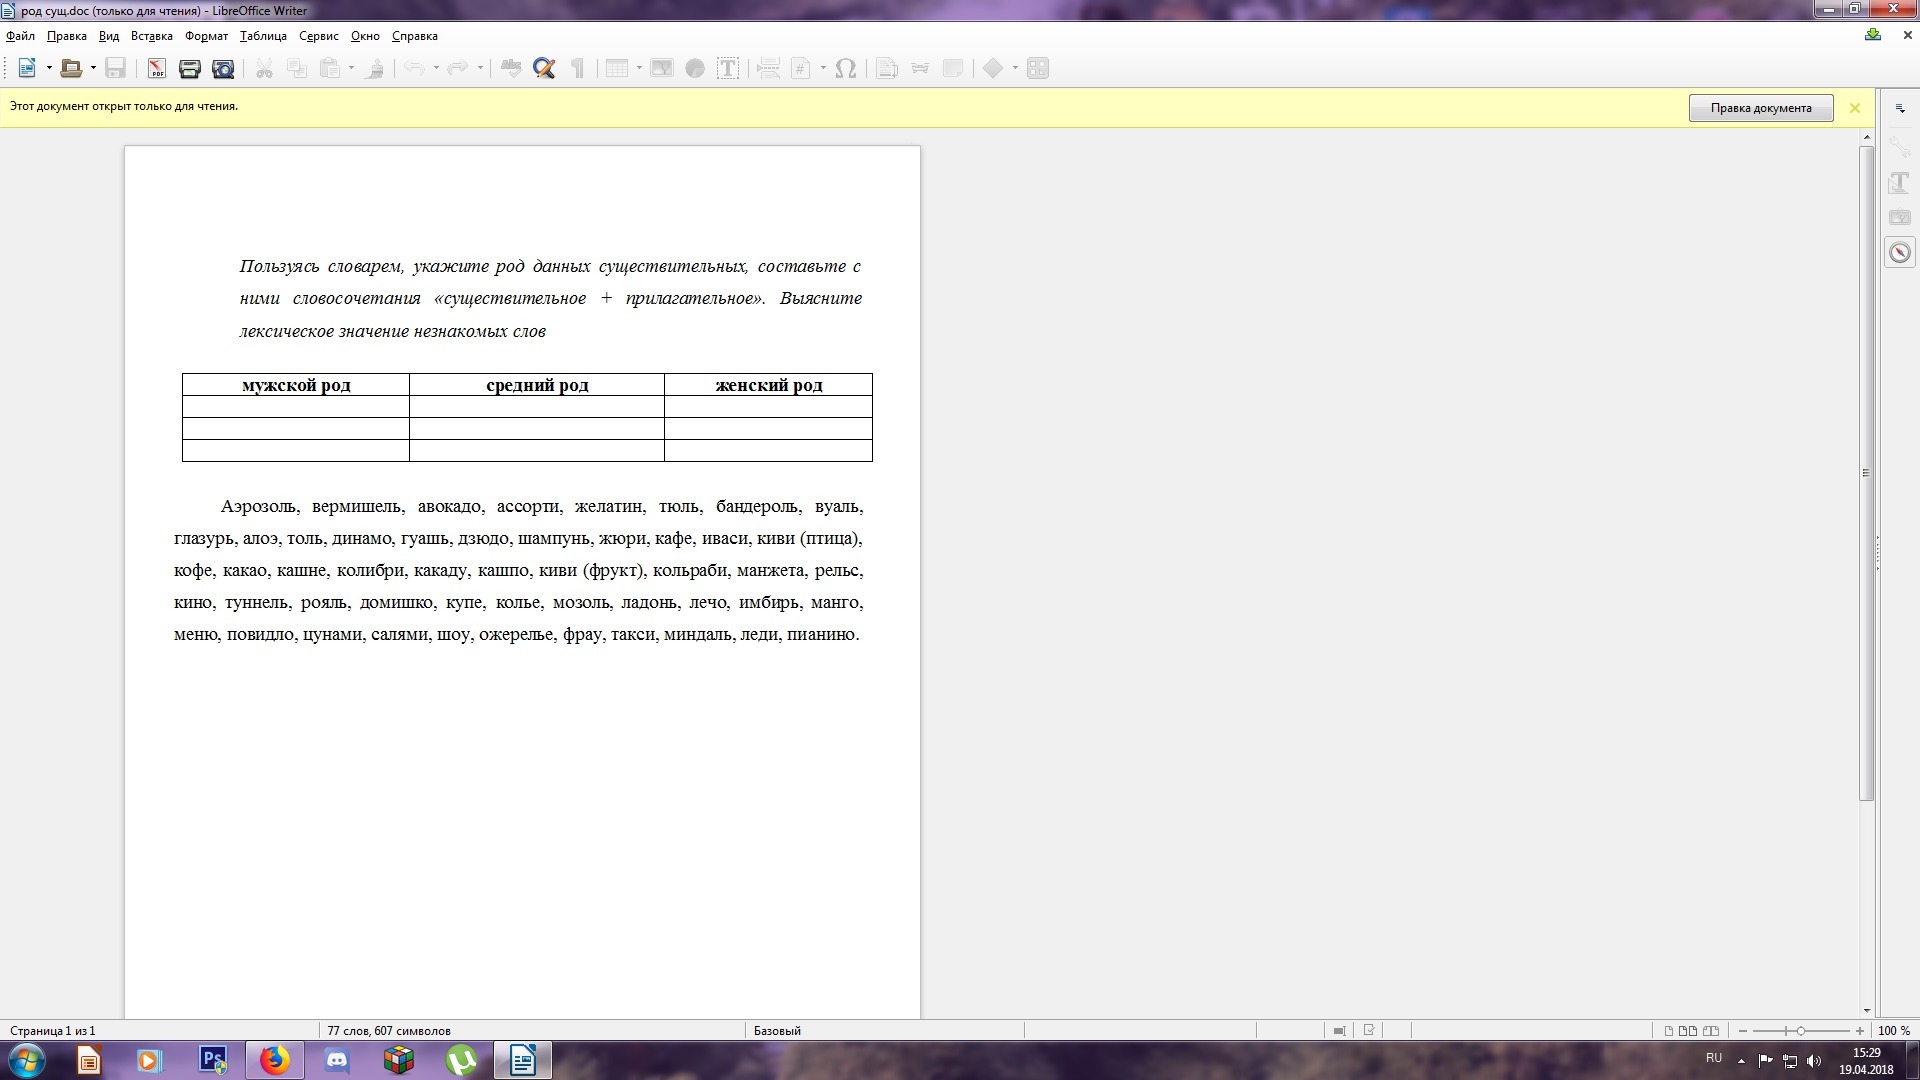Open the Формат menu
This screenshot has width=1920, height=1080.
(206, 36)
